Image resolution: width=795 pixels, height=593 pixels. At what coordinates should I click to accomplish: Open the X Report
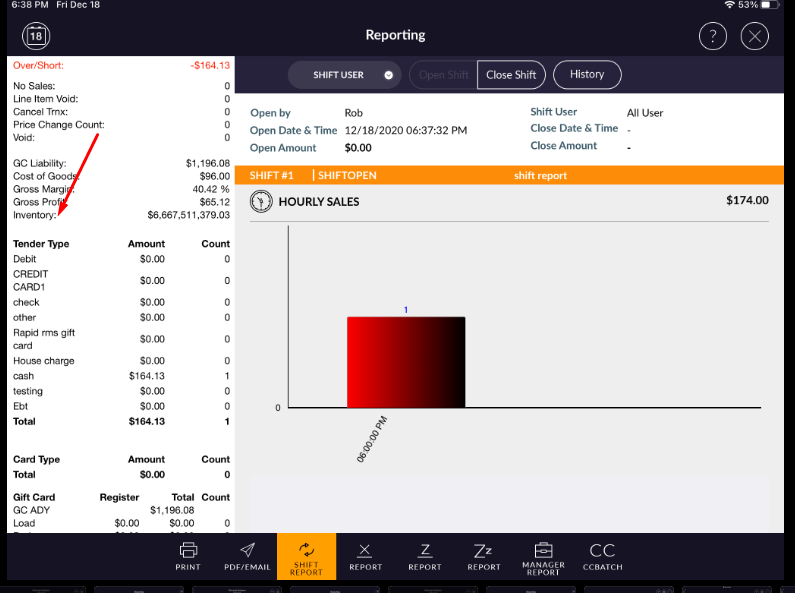(365, 556)
